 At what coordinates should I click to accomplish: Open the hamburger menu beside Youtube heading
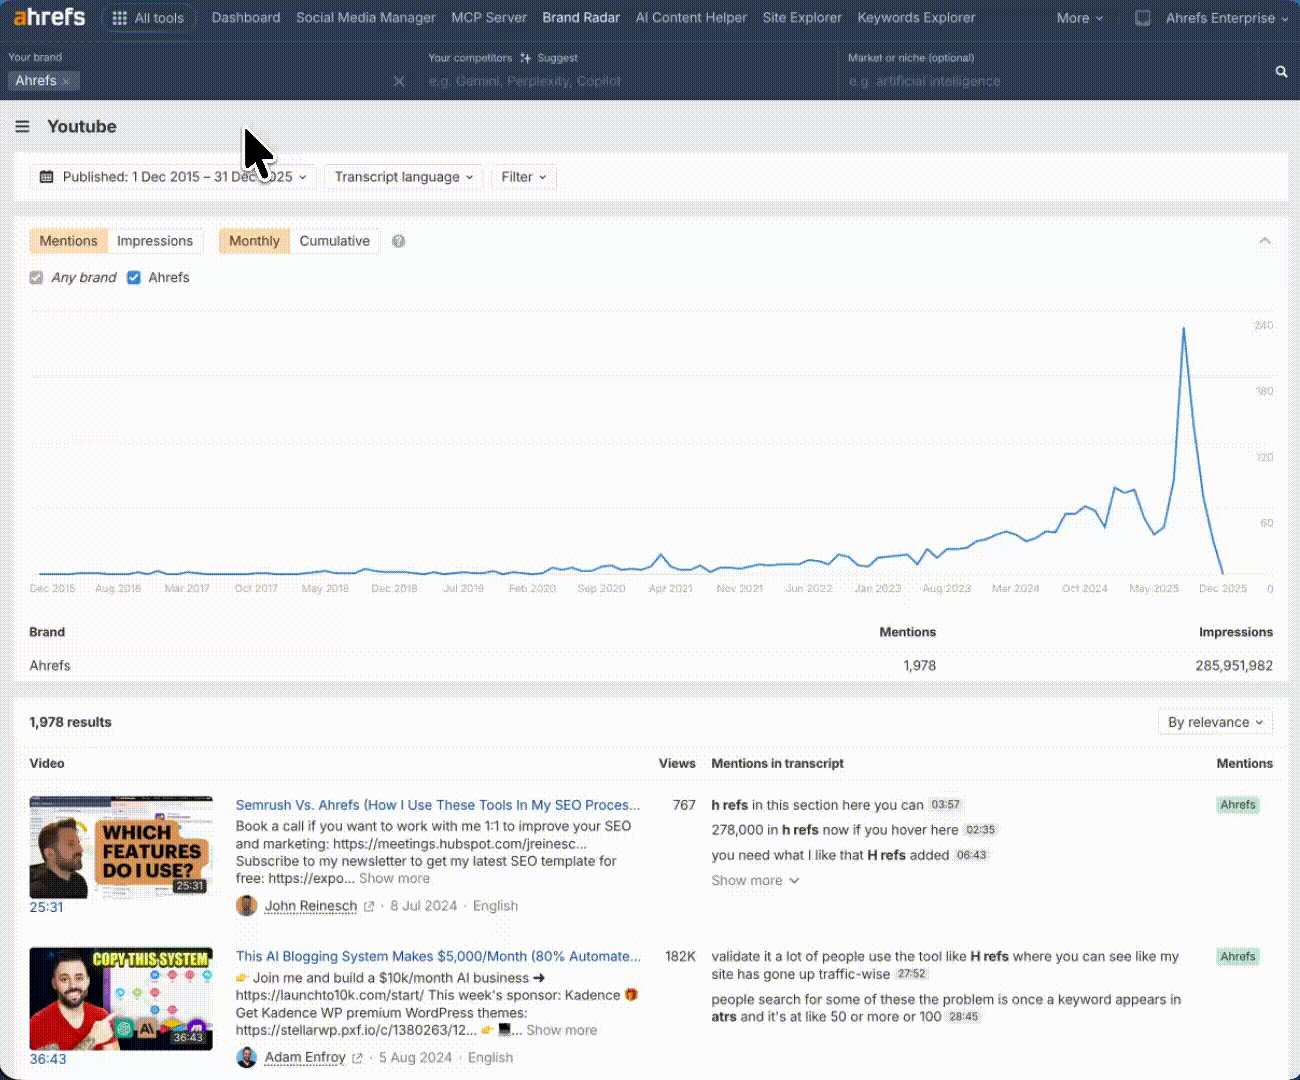point(22,126)
